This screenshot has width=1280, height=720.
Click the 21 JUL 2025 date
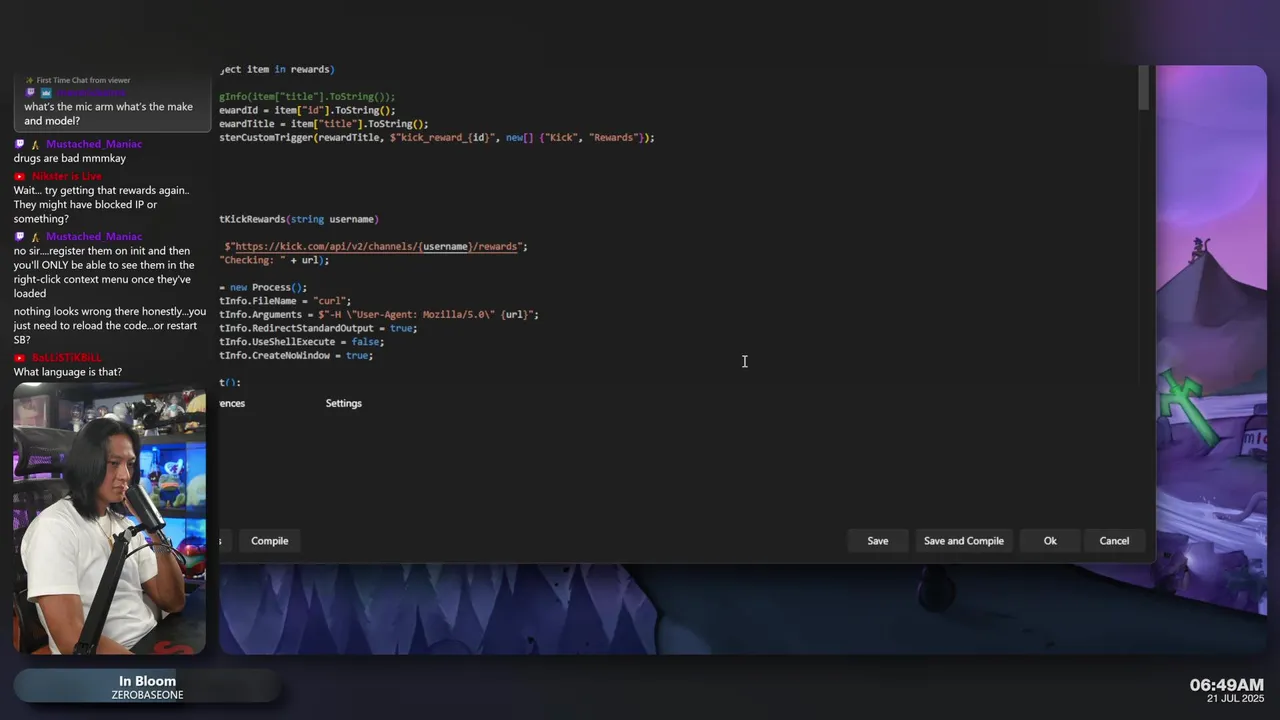(x=1236, y=699)
